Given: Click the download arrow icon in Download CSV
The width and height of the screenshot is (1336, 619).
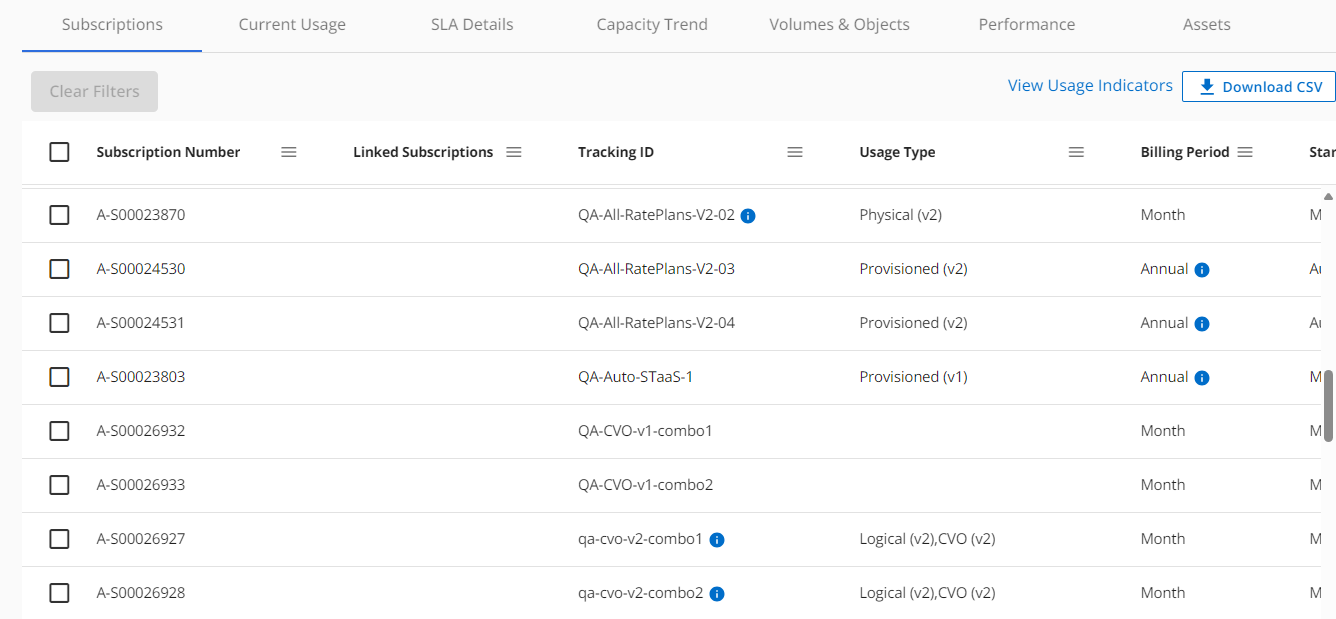Looking at the screenshot, I should pyautogui.click(x=1207, y=87).
